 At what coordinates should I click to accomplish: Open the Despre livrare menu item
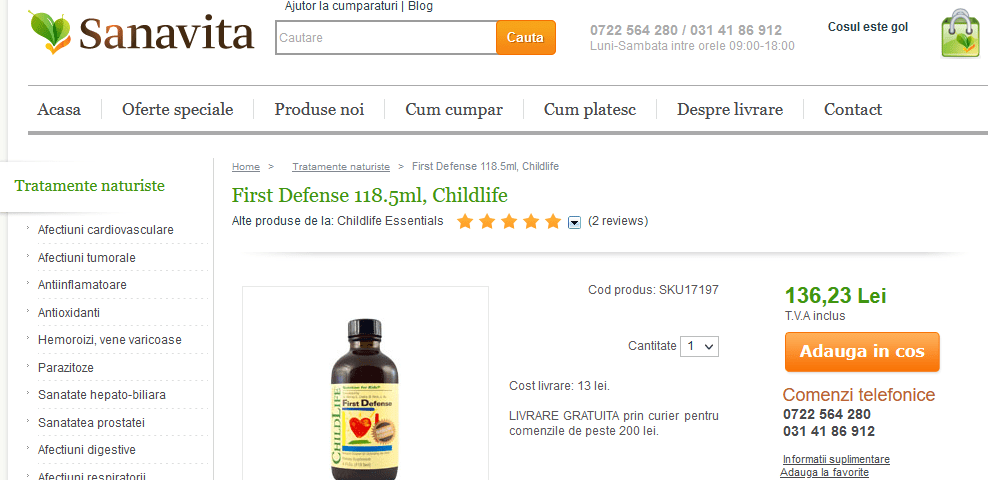tap(730, 110)
